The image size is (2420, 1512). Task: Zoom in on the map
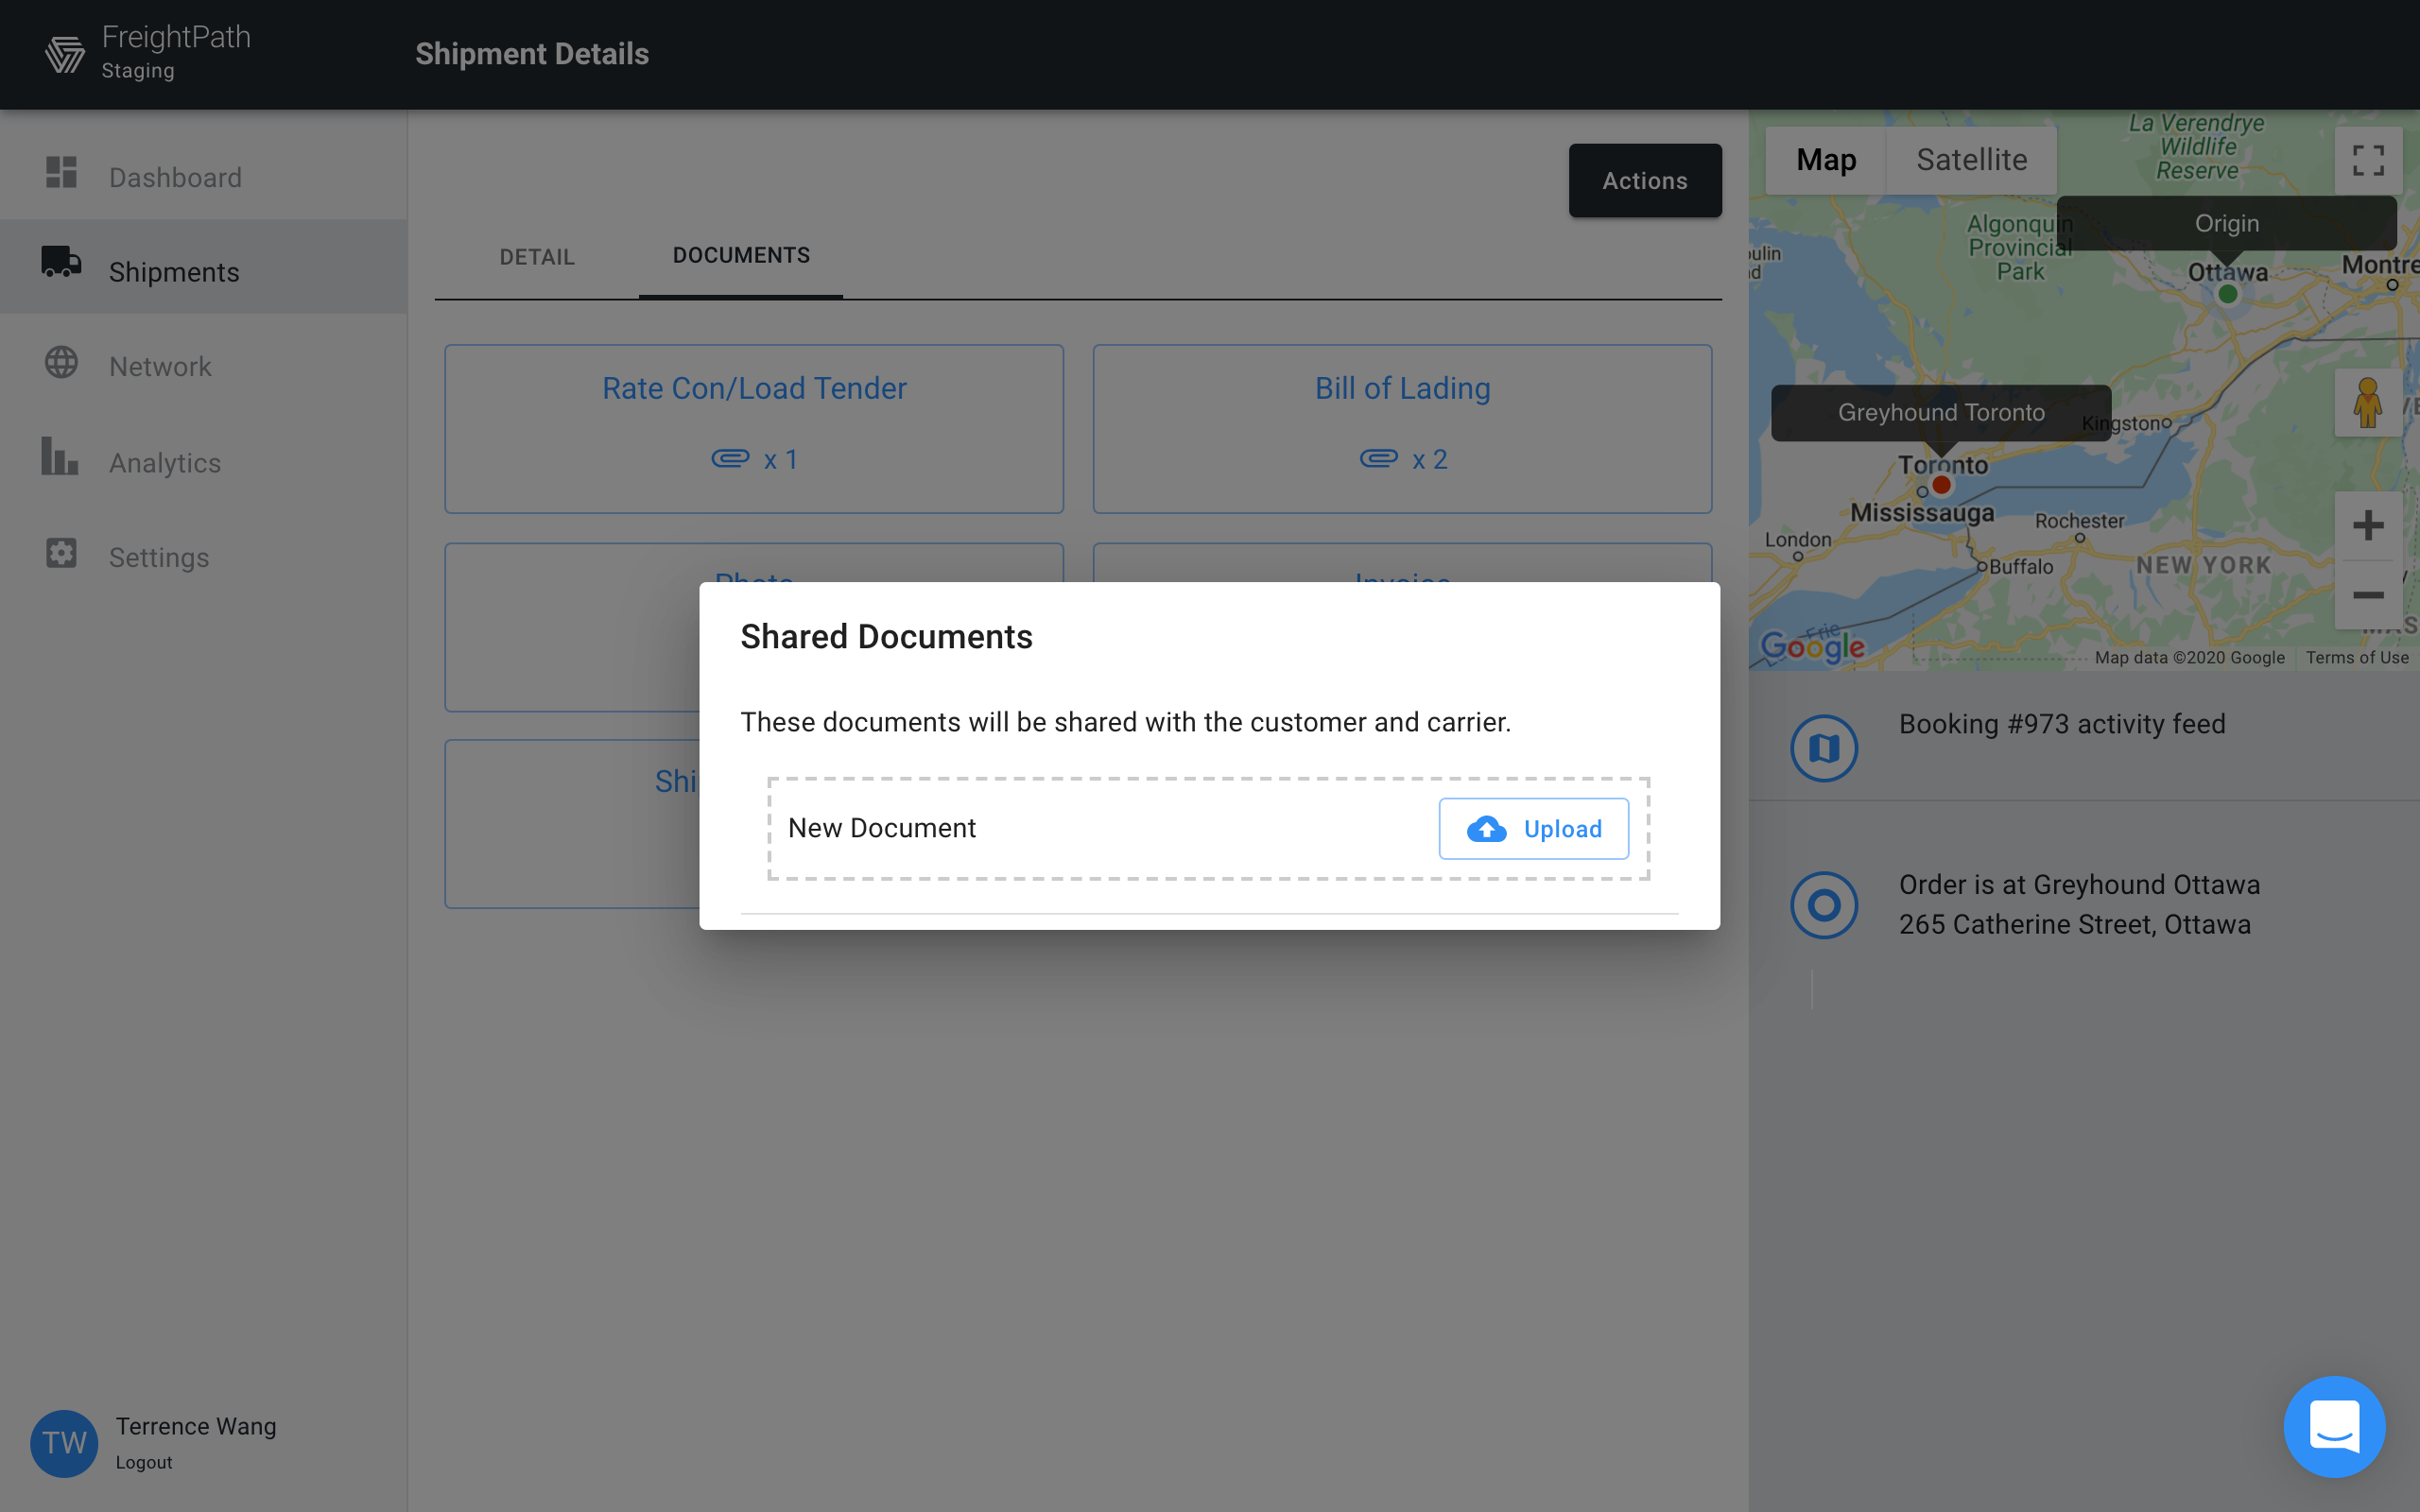(2367, 525)
